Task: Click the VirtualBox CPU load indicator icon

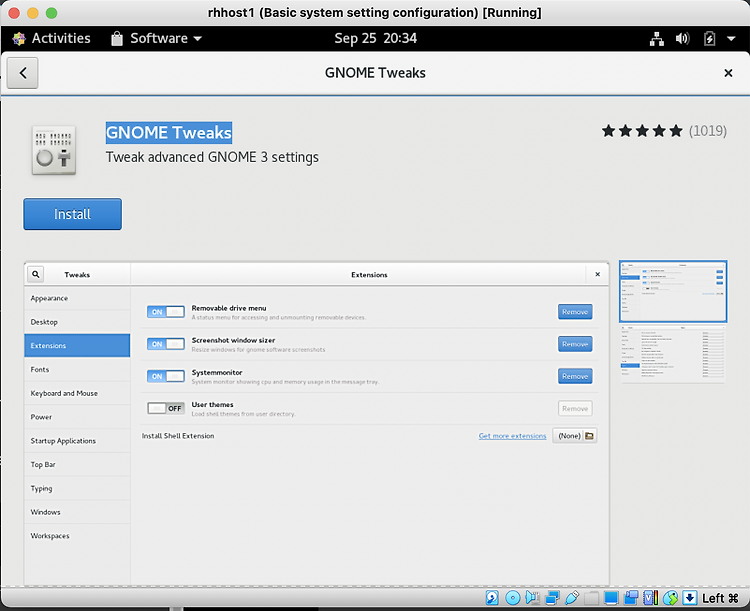Action: pyautogui.click(x=651, y=598)
